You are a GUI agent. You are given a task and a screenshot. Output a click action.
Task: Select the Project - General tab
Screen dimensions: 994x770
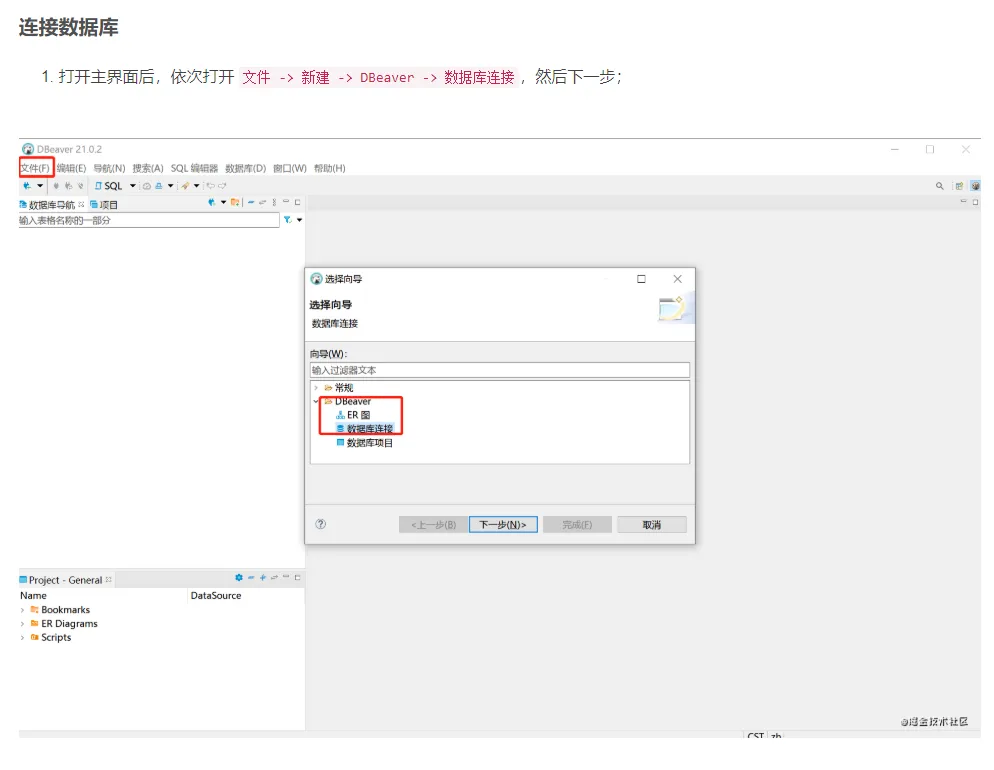(65, 580)
